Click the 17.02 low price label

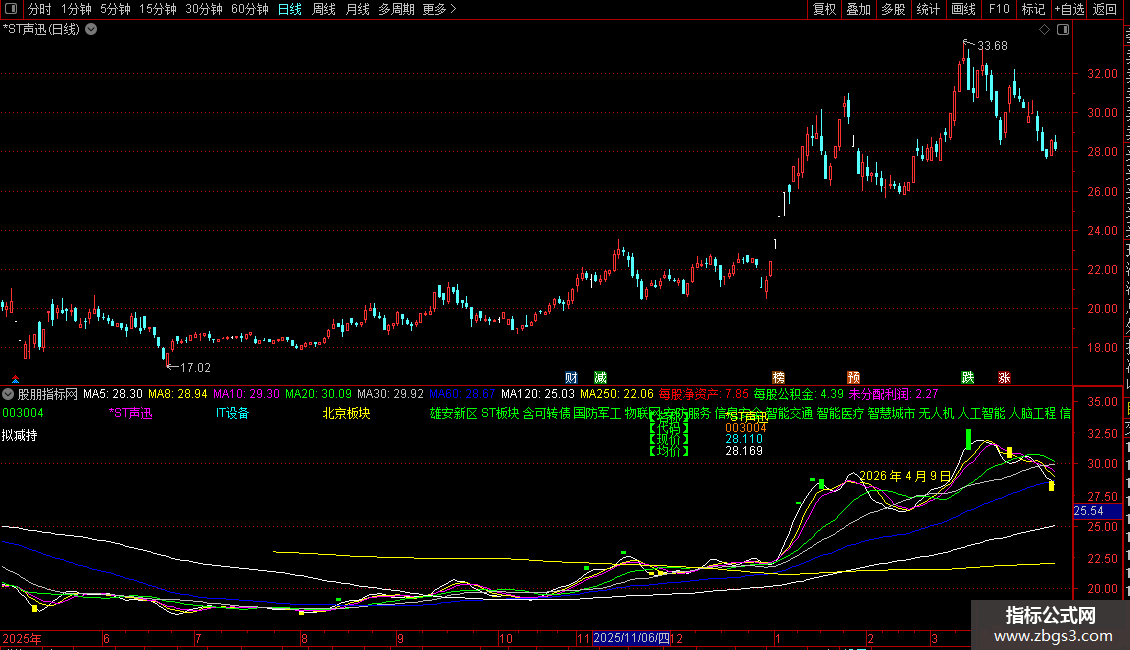tap(195, 368)
